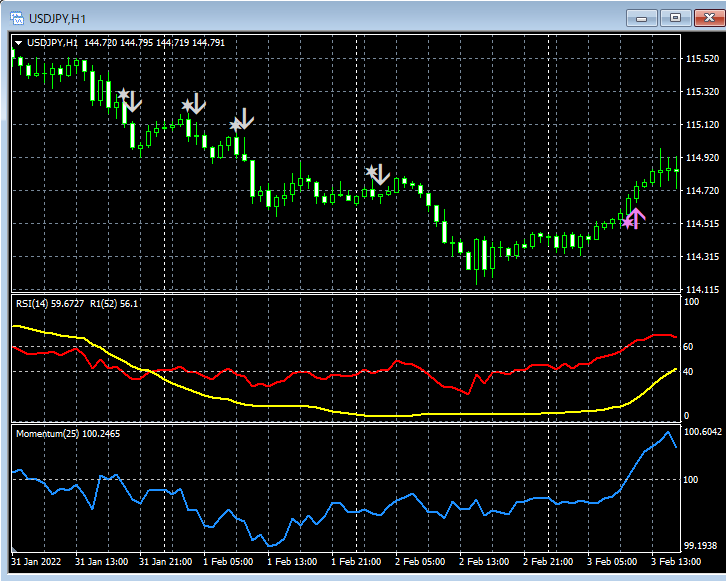
Task: Click the 1 Feb 21:00 time label
Action: (356, 562)
